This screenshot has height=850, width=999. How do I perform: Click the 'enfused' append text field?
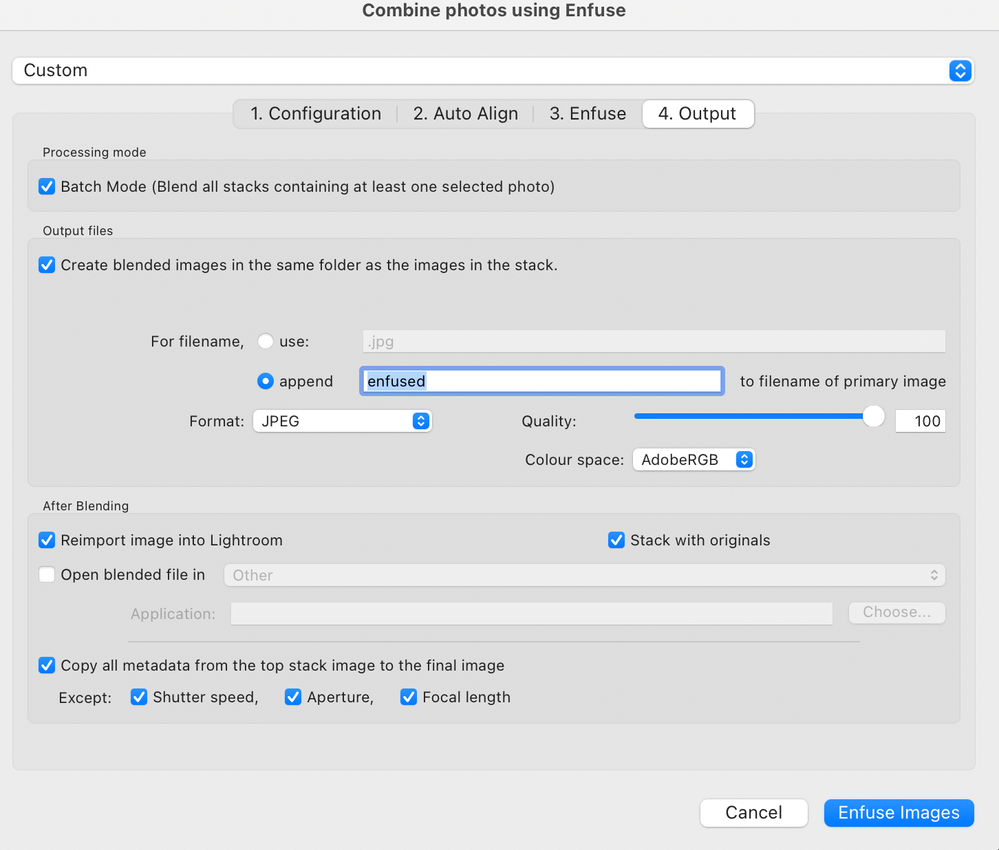pos(542,381)
